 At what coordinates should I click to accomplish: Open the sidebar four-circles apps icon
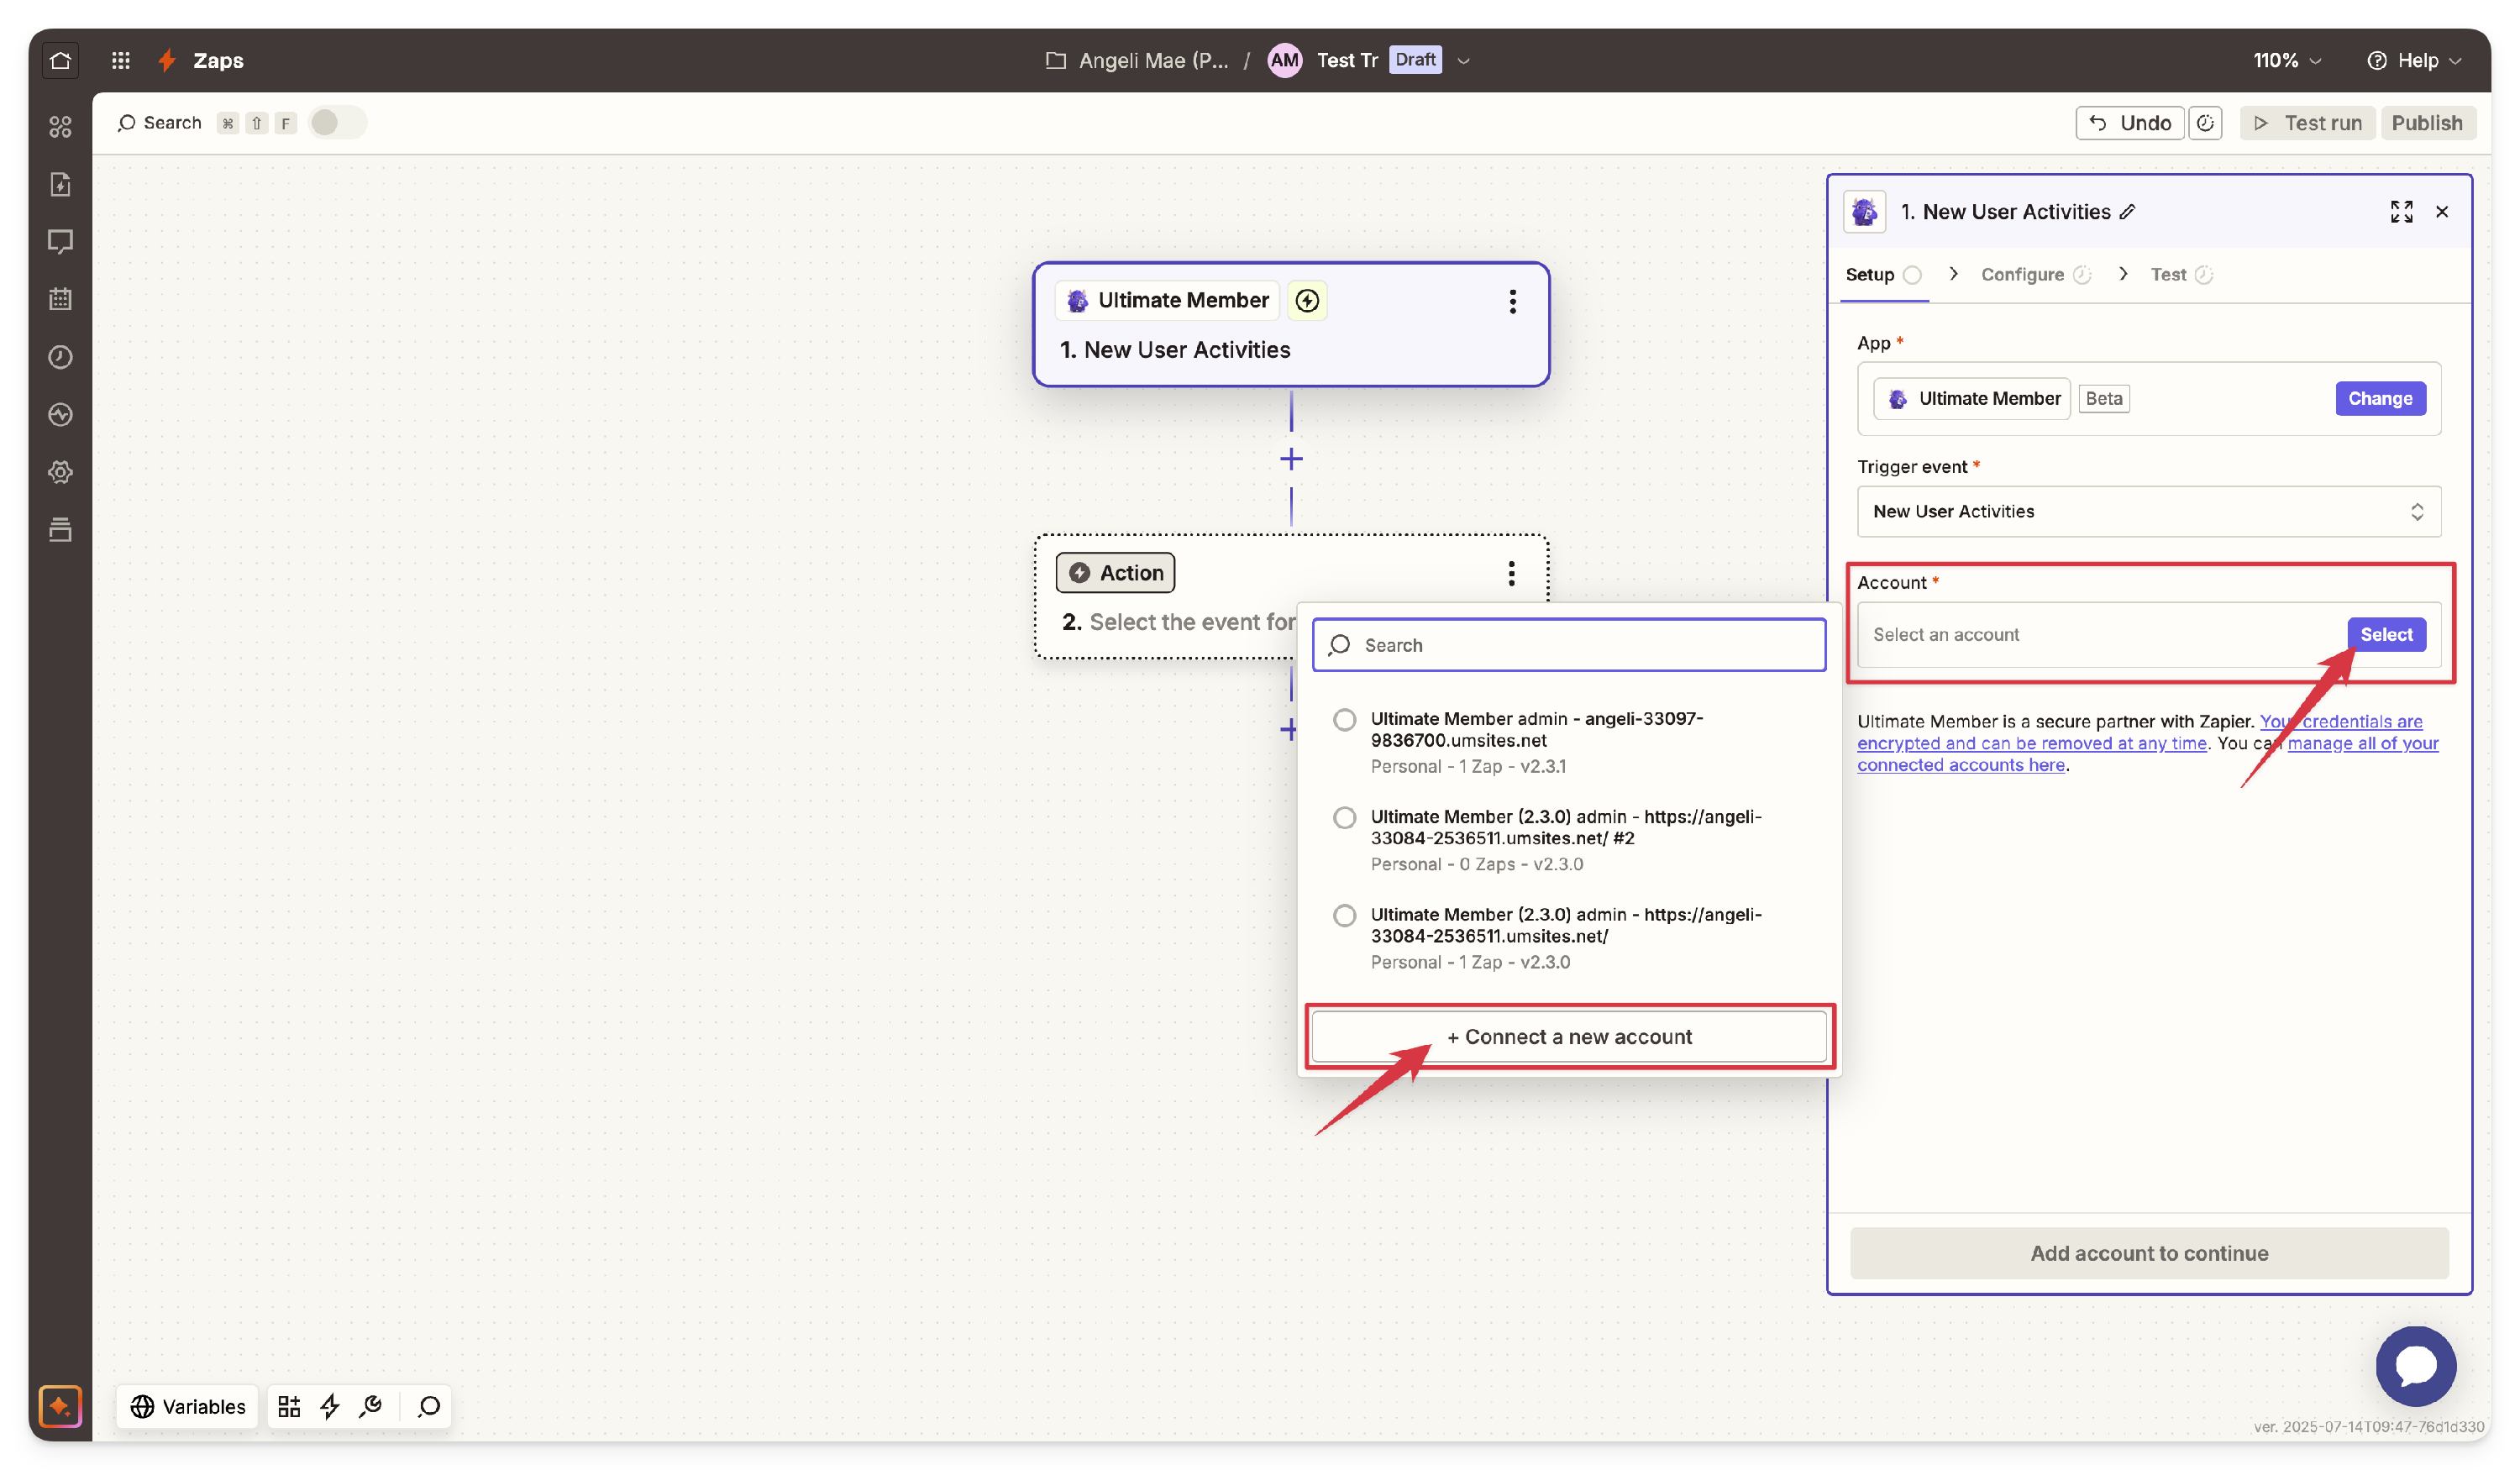click(60, 127)
